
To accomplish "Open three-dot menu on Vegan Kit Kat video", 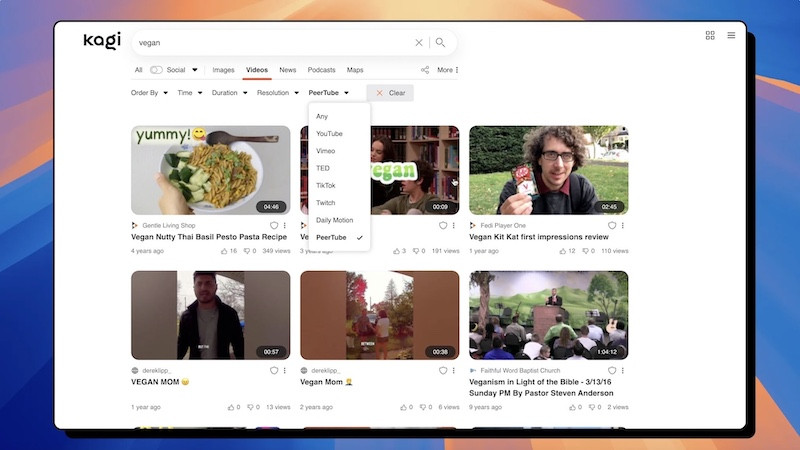I will 623,226.
